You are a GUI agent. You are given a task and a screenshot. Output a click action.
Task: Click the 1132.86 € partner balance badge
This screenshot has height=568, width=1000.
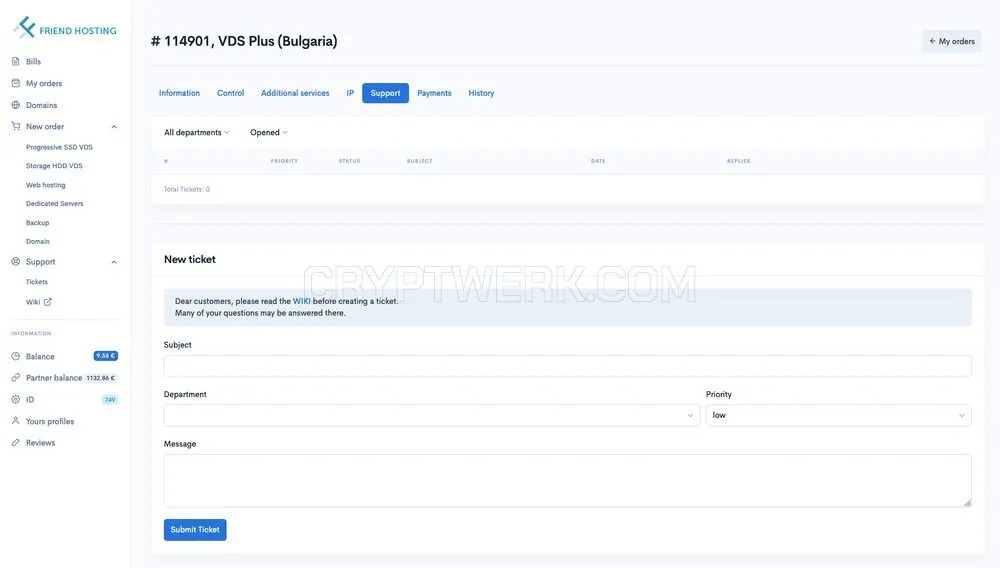[101, 378]
